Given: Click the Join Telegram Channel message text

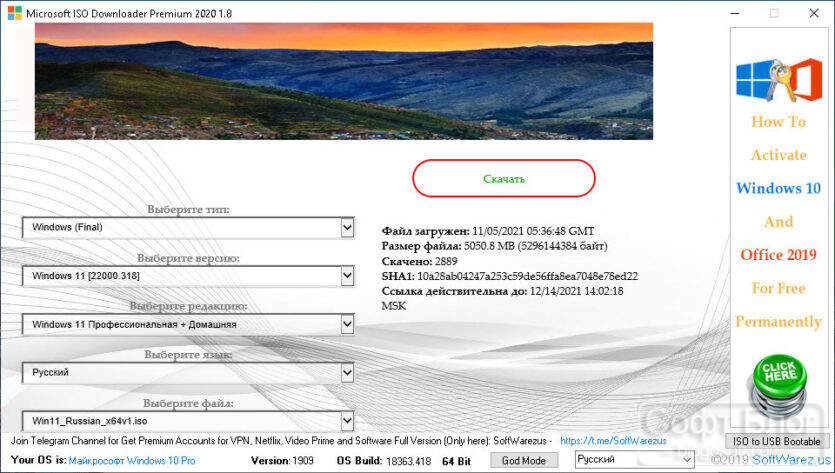Looking at the screenshot, I should (x=281, y=441).
